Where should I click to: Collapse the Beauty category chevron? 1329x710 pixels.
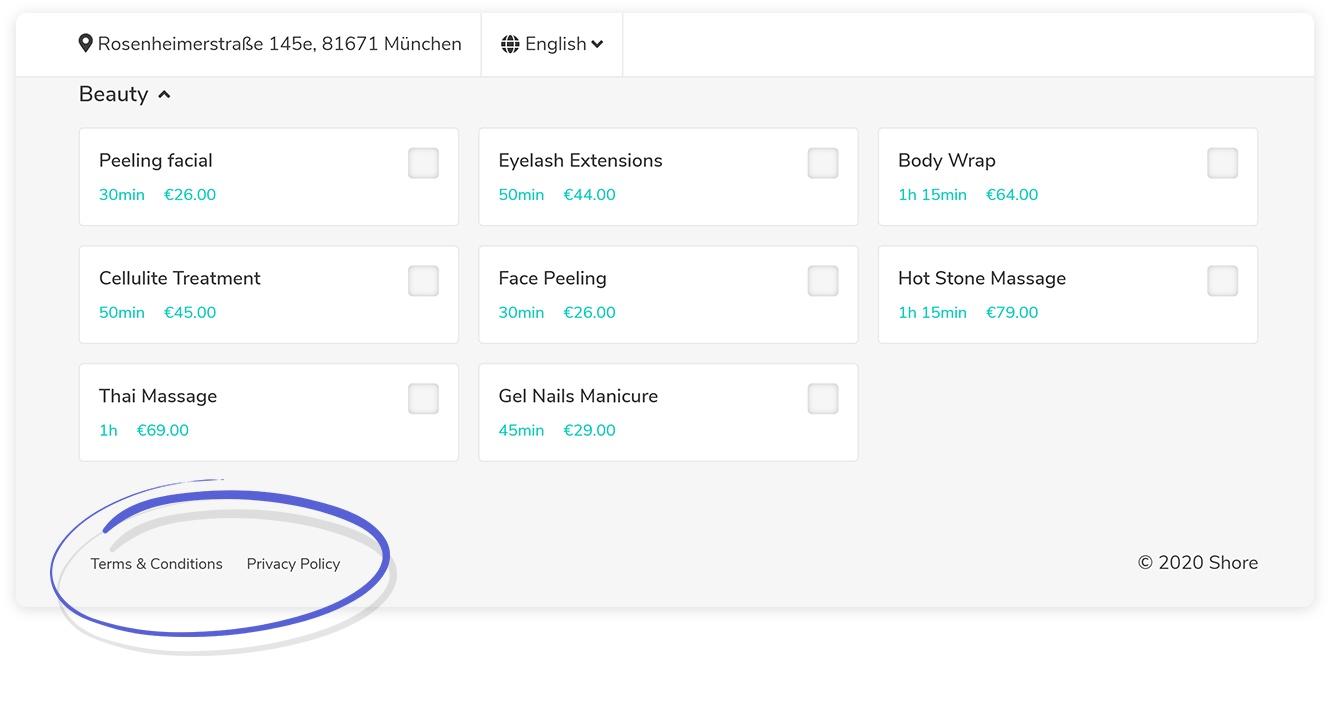(x=164, y=94)
